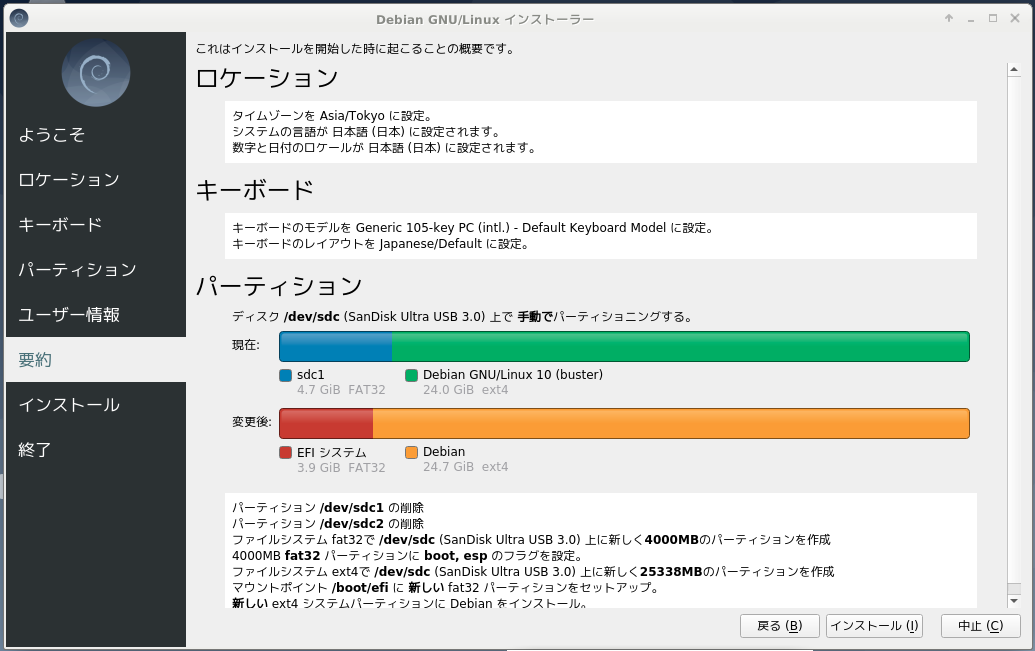1035x651 pixels.
Task: Click the orange Debian legend square
Action: point(411,453)
